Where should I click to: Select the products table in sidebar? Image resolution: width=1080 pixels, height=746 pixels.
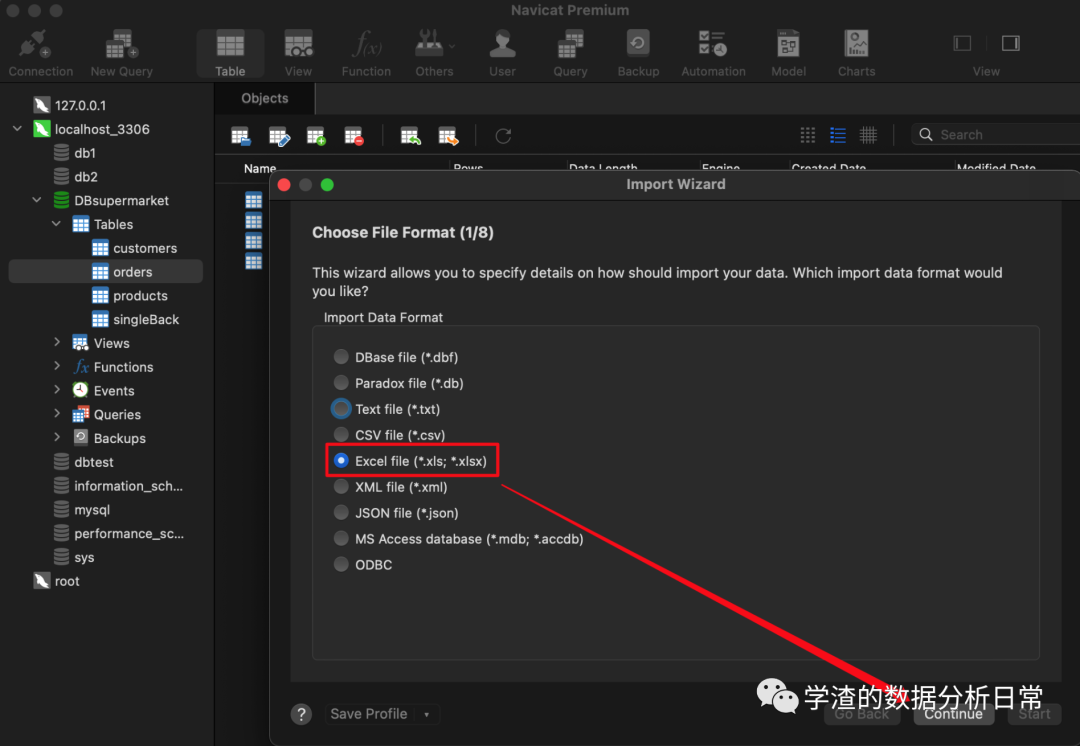pyautogui.click(x=129, y=296)
